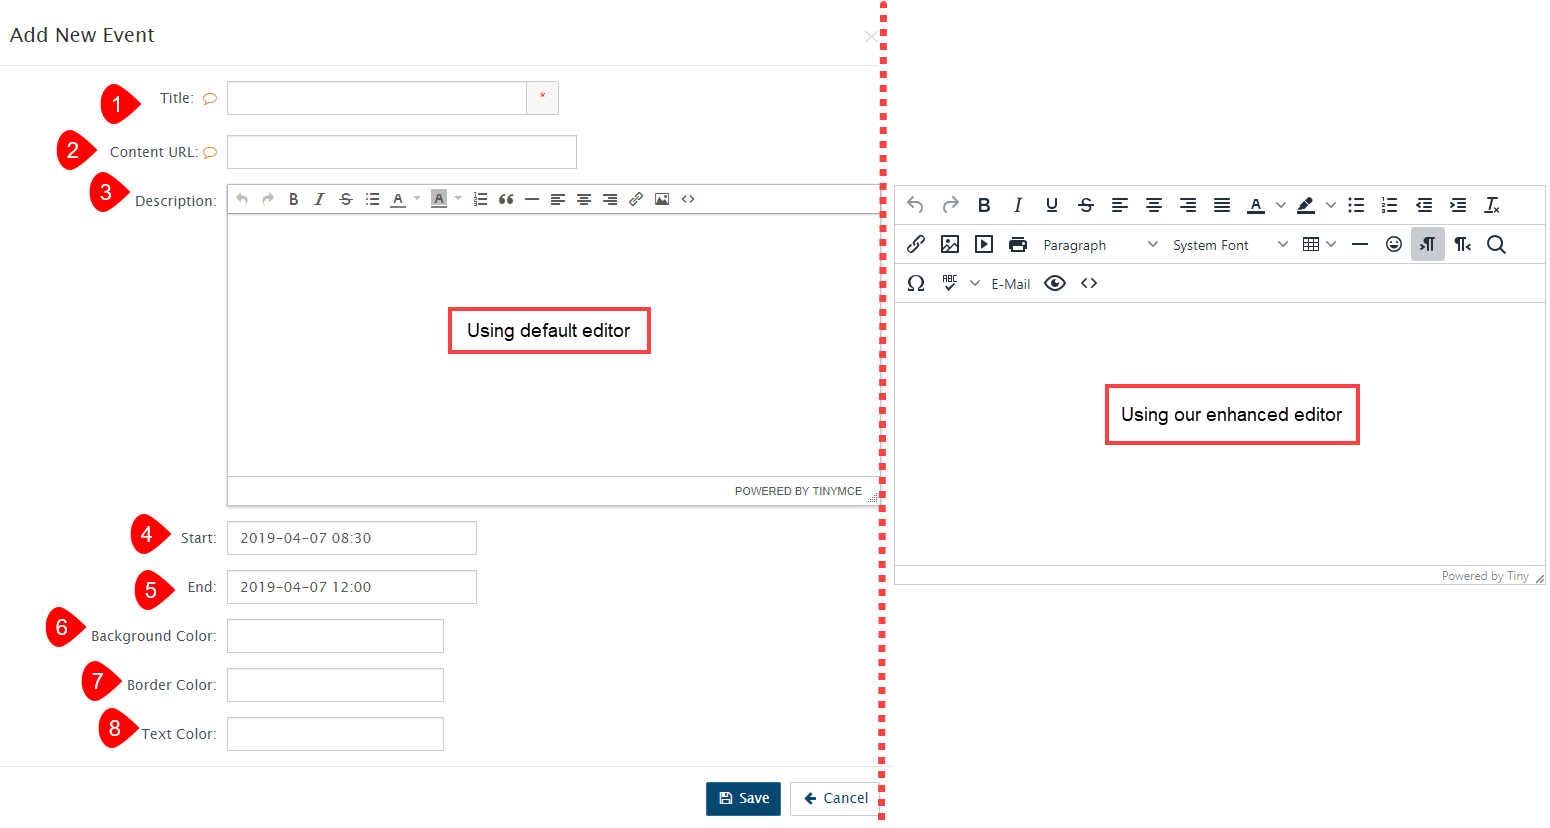The image size is (1550, 828).
Task: Open the special character Omega tool
Action: pos(915,283)
